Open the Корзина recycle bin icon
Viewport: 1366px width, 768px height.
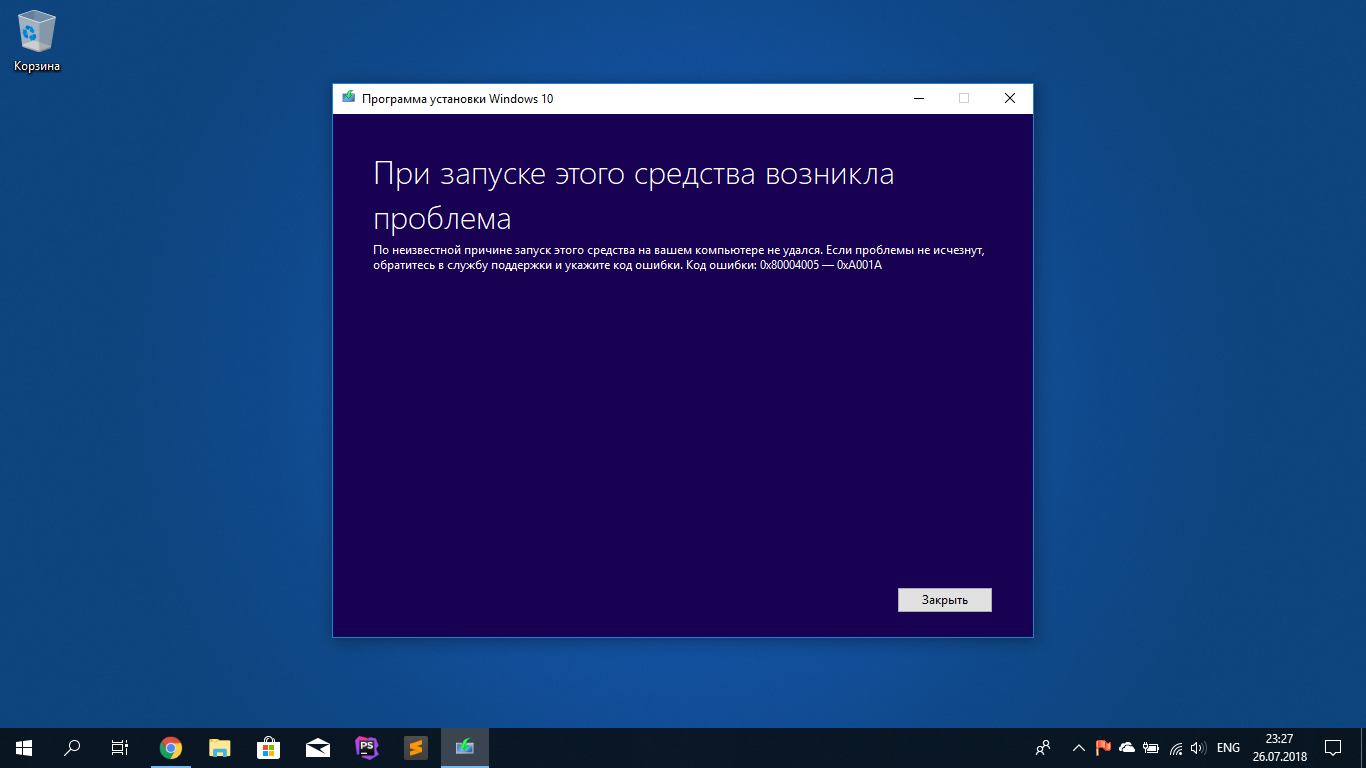pos(37,42)
